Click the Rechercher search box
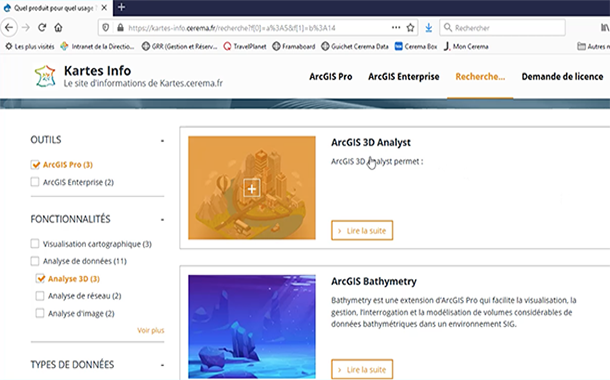The width and height of the screenshot is (610, 380). 502,28
